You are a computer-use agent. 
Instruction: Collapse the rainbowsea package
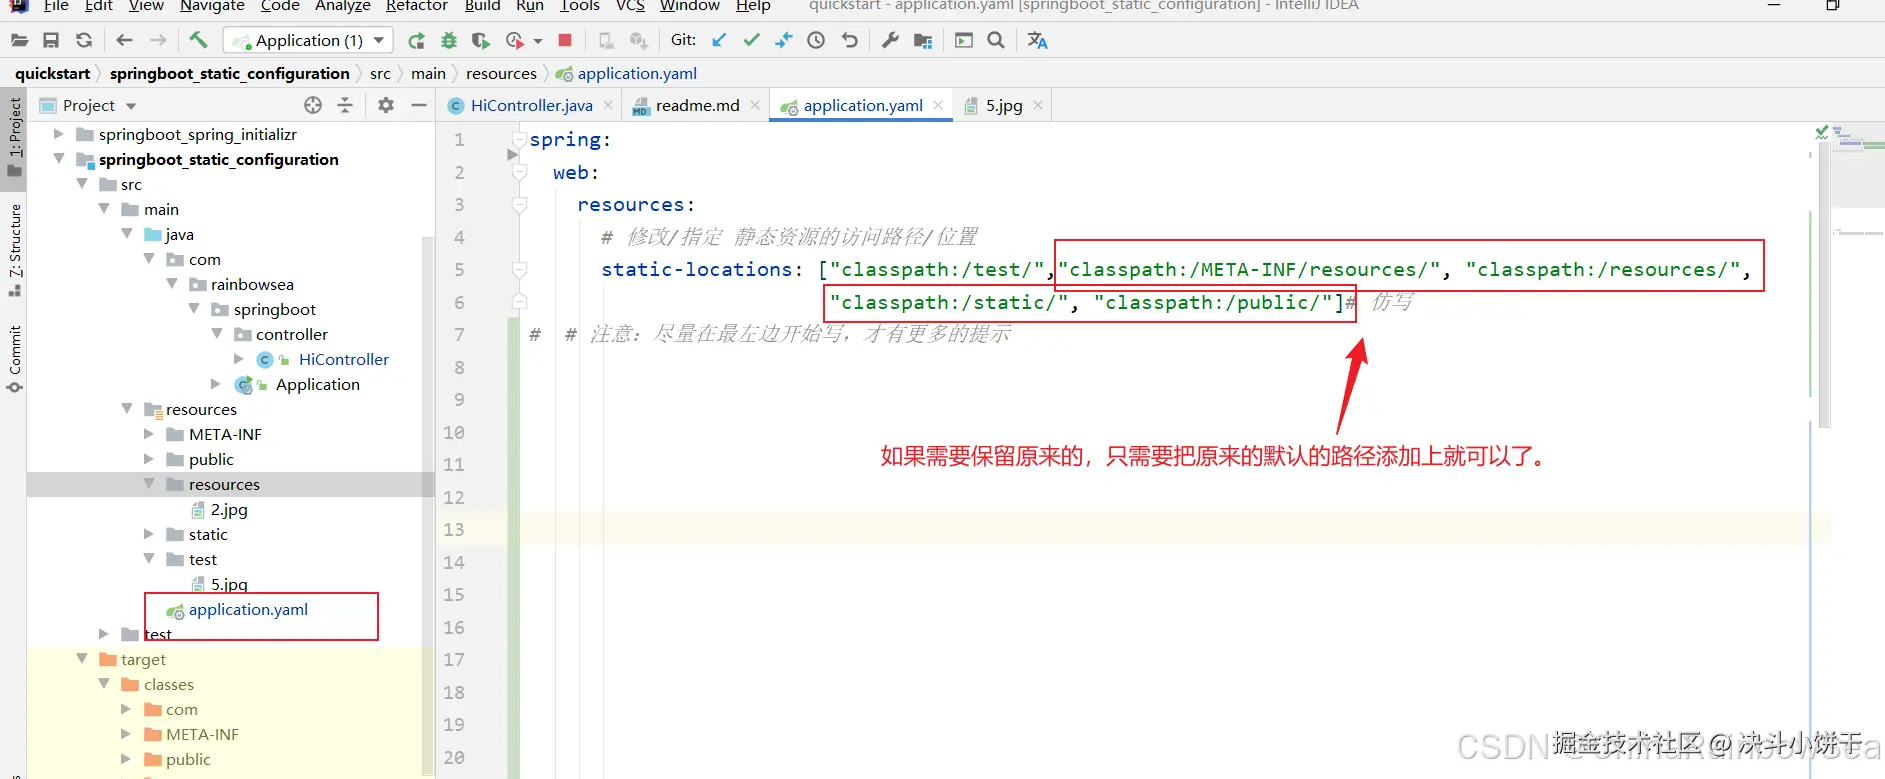[172, 284]
